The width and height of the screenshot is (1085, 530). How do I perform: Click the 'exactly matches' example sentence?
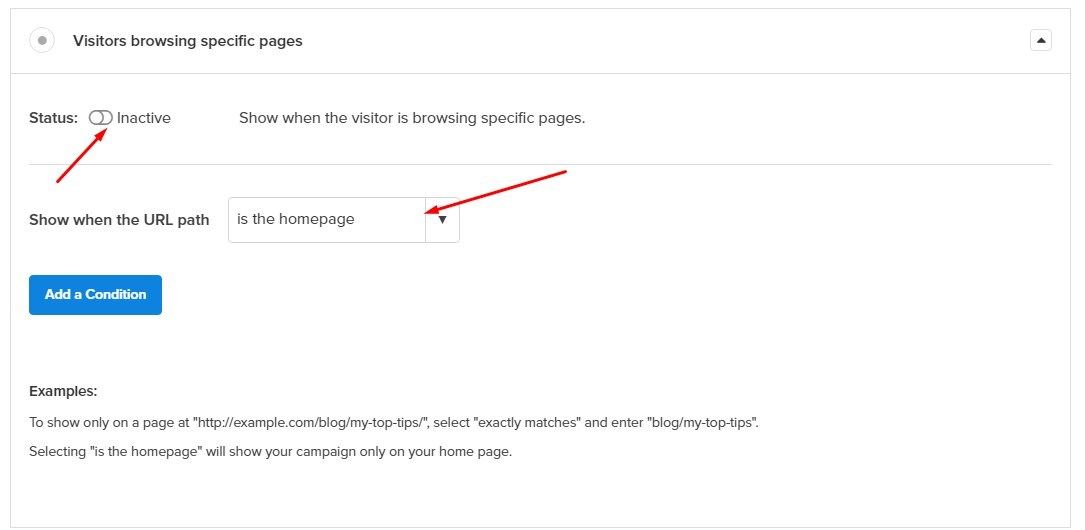coord(394,422)
